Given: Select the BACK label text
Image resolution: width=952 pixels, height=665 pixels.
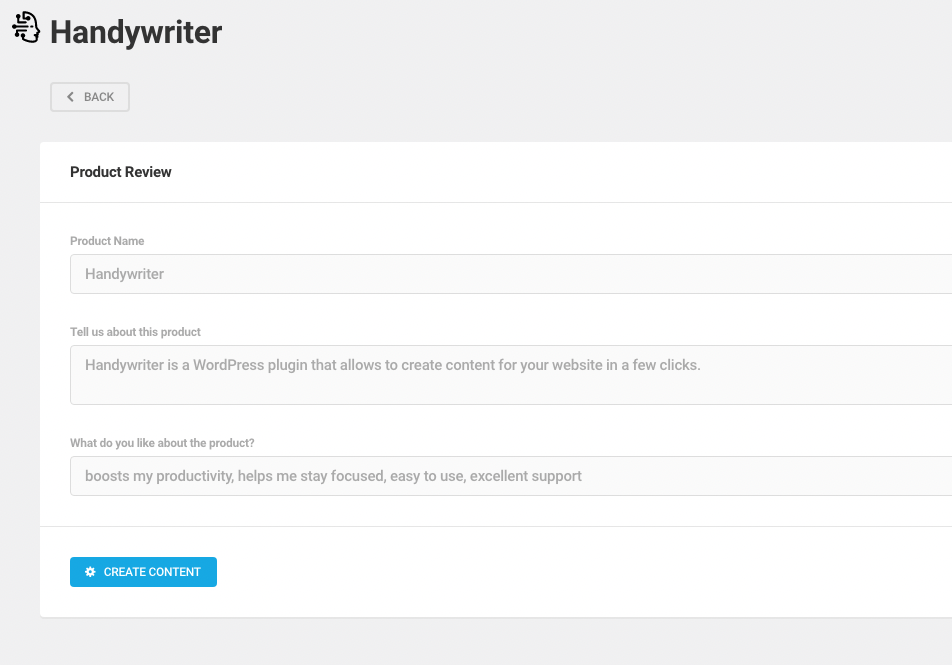Looking at the screenshot, I should coord(99,97).
